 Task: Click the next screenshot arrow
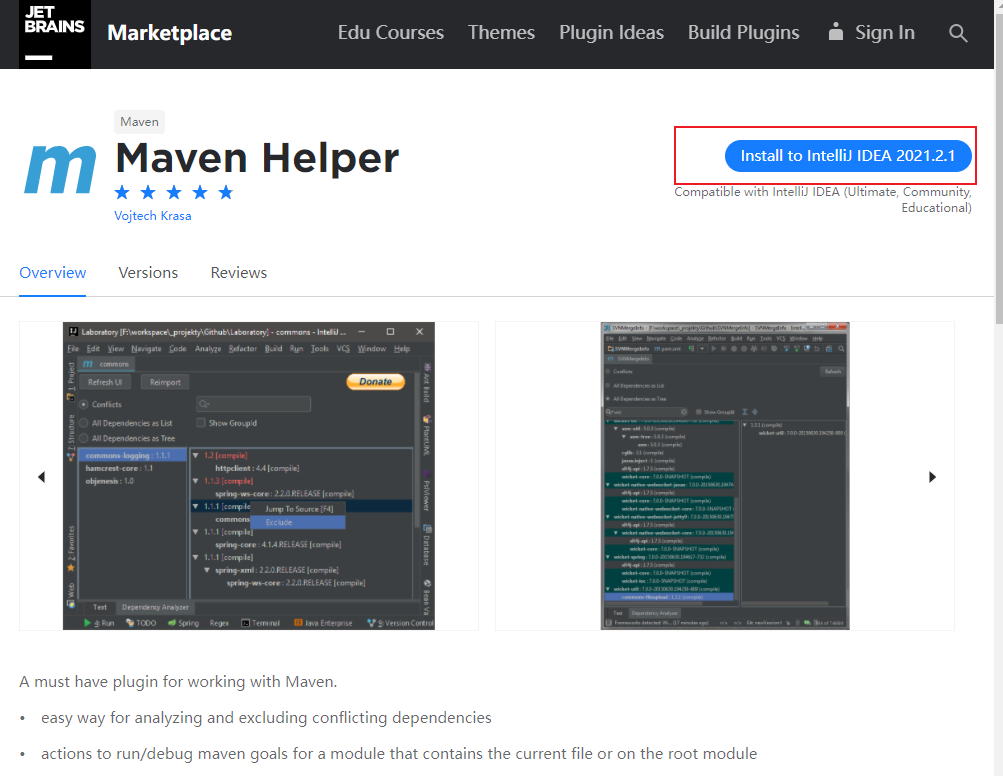click(932, 477)
